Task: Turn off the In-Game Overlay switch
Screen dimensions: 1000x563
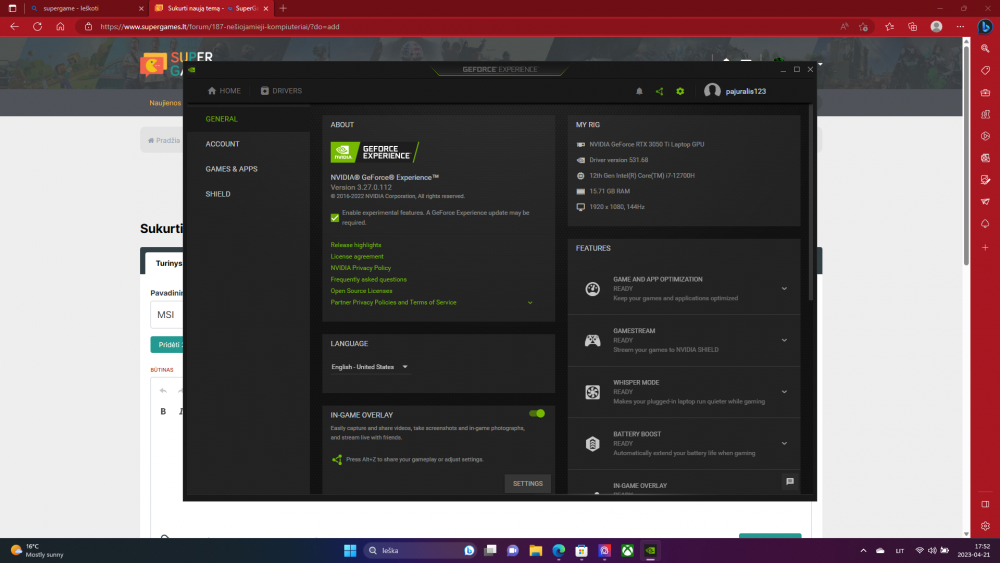Action: point(537,414)
